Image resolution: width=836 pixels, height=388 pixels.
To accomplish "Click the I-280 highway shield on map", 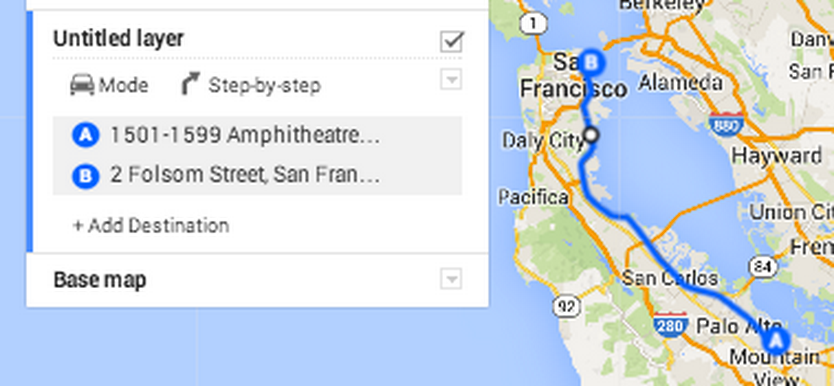I will 670,324.
